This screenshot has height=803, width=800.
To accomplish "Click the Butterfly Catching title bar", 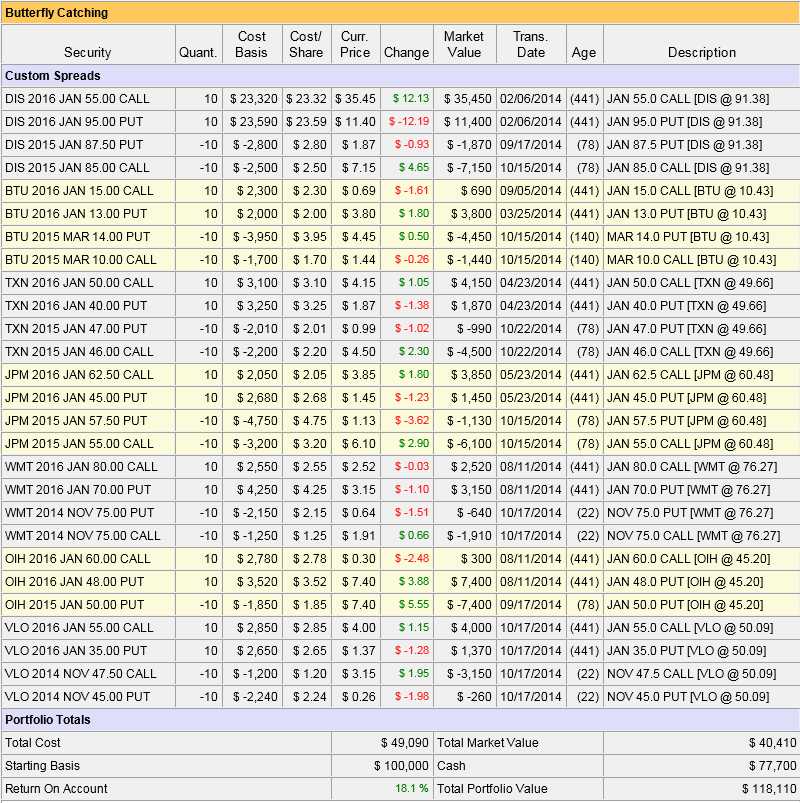I will (57, 13).
